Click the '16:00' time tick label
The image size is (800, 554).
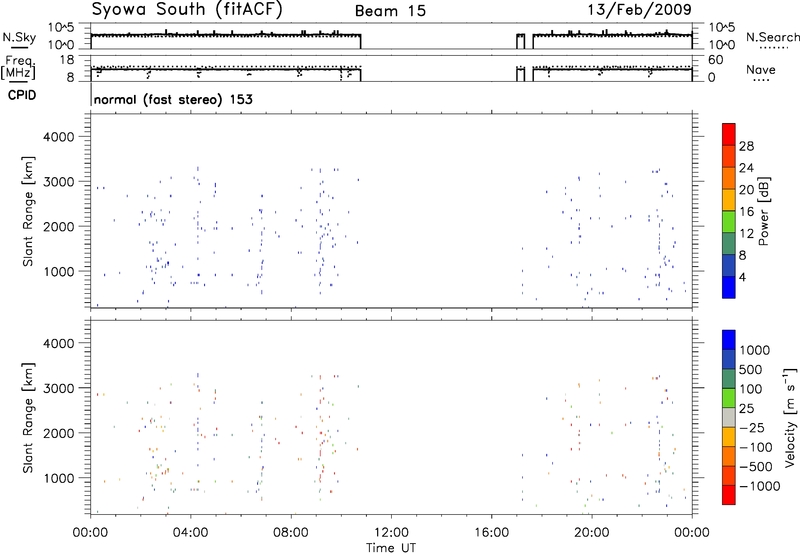(491, 533)
